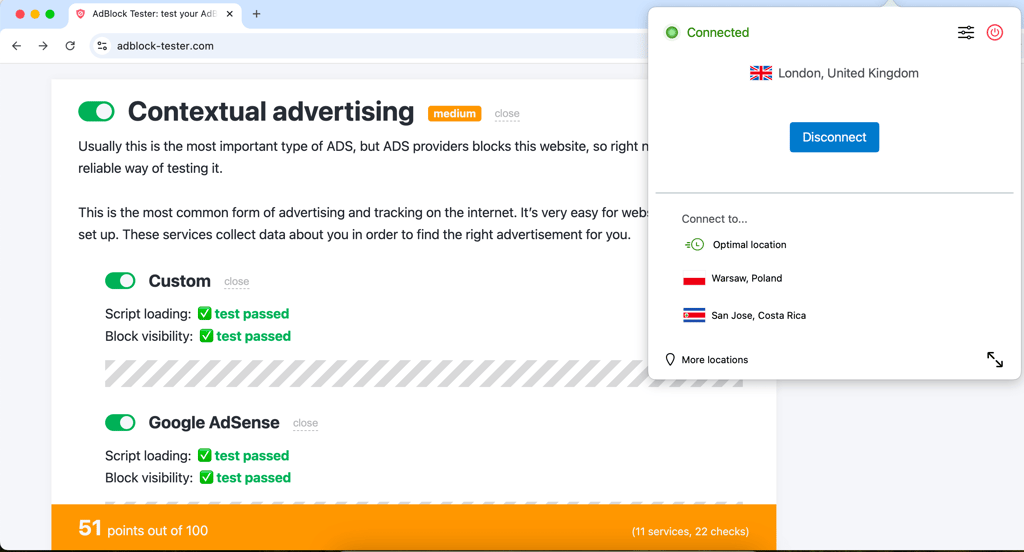Viewport: 1024px width, 552px height.
Task: Click the pin icon beside More locations
Action: tap(670, 359)
